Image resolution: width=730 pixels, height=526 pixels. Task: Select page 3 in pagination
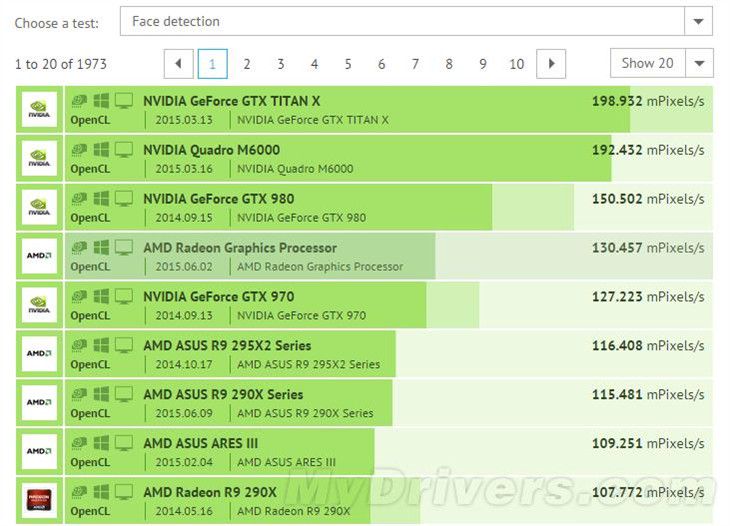[x=281, y=64]
